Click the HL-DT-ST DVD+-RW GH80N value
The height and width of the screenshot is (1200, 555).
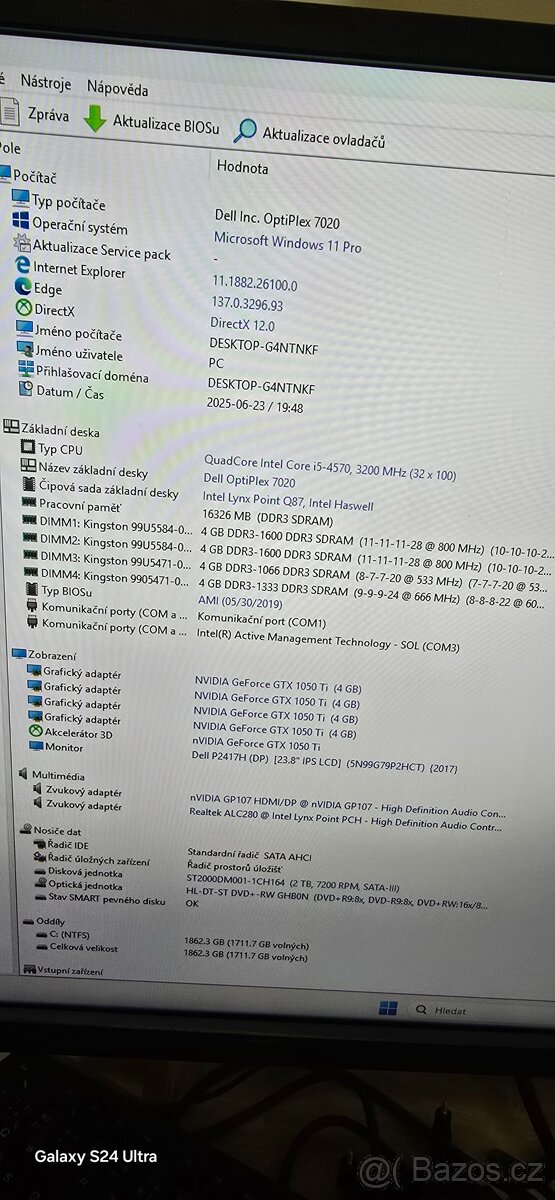click(x=337, y=896)
